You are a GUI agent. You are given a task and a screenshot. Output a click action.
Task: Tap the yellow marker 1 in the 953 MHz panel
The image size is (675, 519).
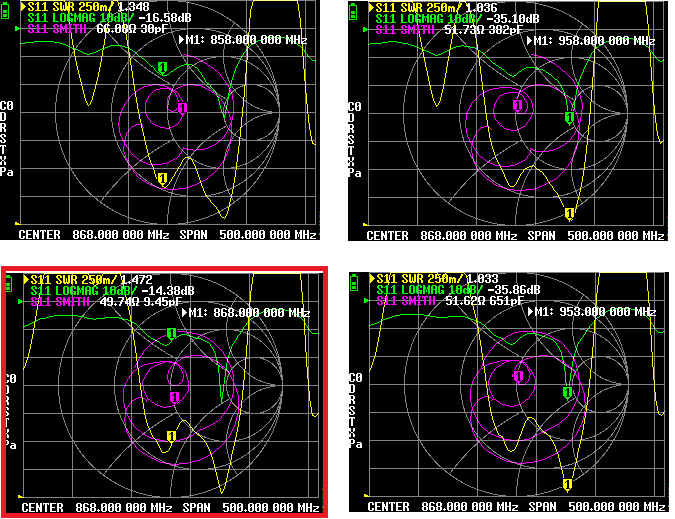tap(567, 485)
